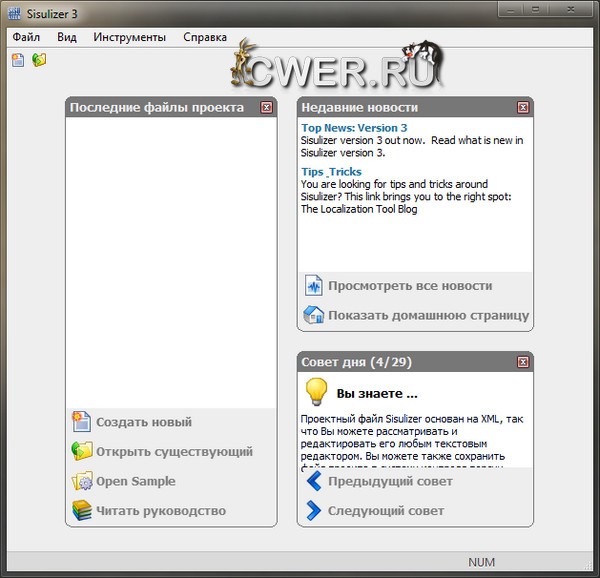
Task: Click the Показать домашнюю страницу house icon
Action: tap(313, 314)
